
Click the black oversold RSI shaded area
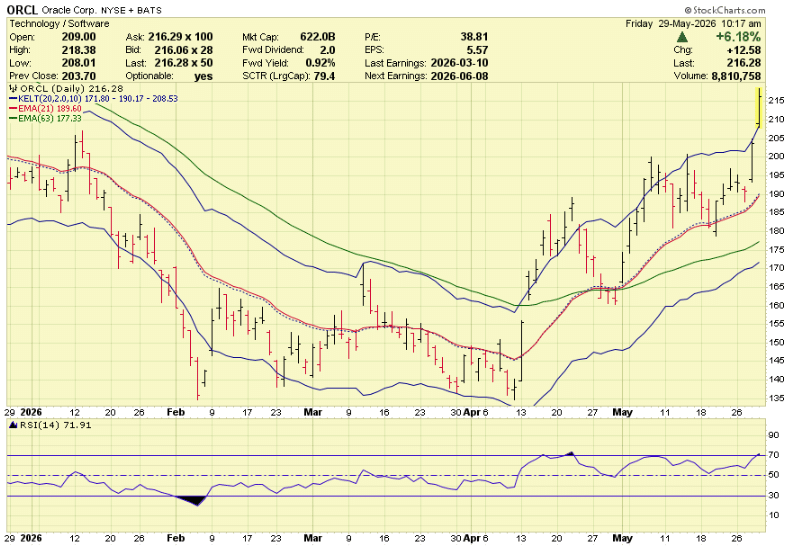click(193, 500)
